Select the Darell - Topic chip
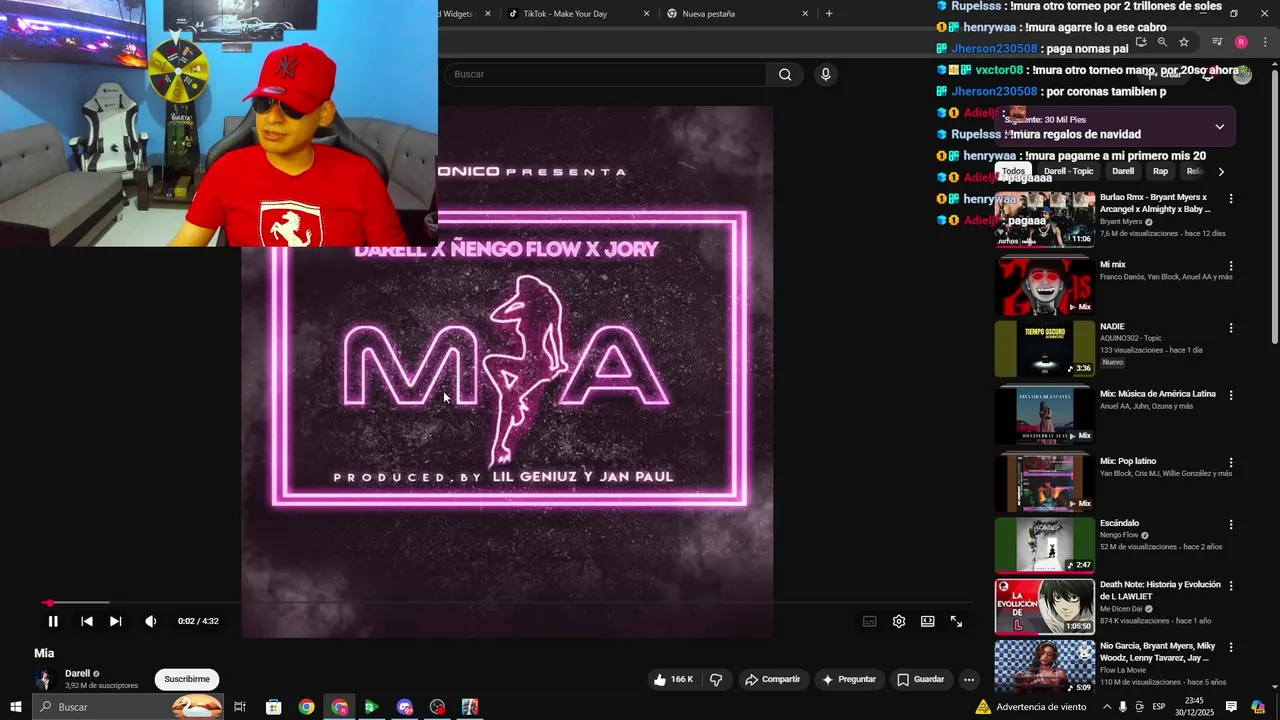Image resolution: width=1280 pixels, height=720 pixels. [1068, 171]
